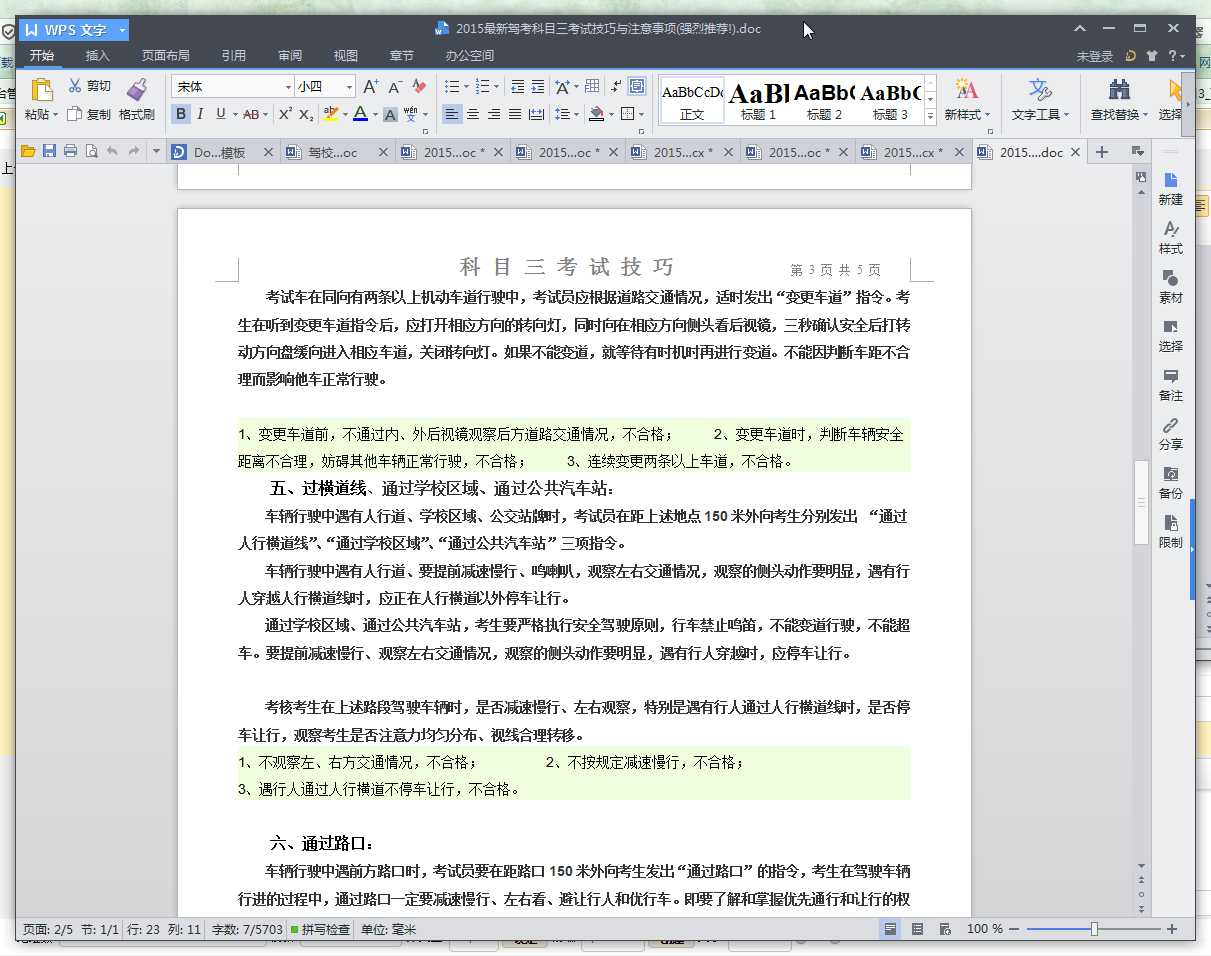Toggle Italic formatting
Screen dimensions: 1211x956
click(x=200, y=114)
